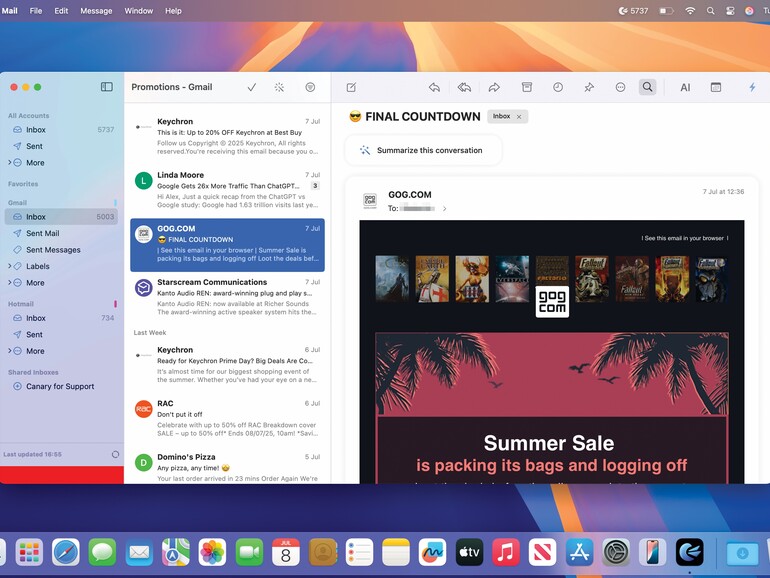
Task: Reply to the GOG.COM email
Action: [434, 87]
